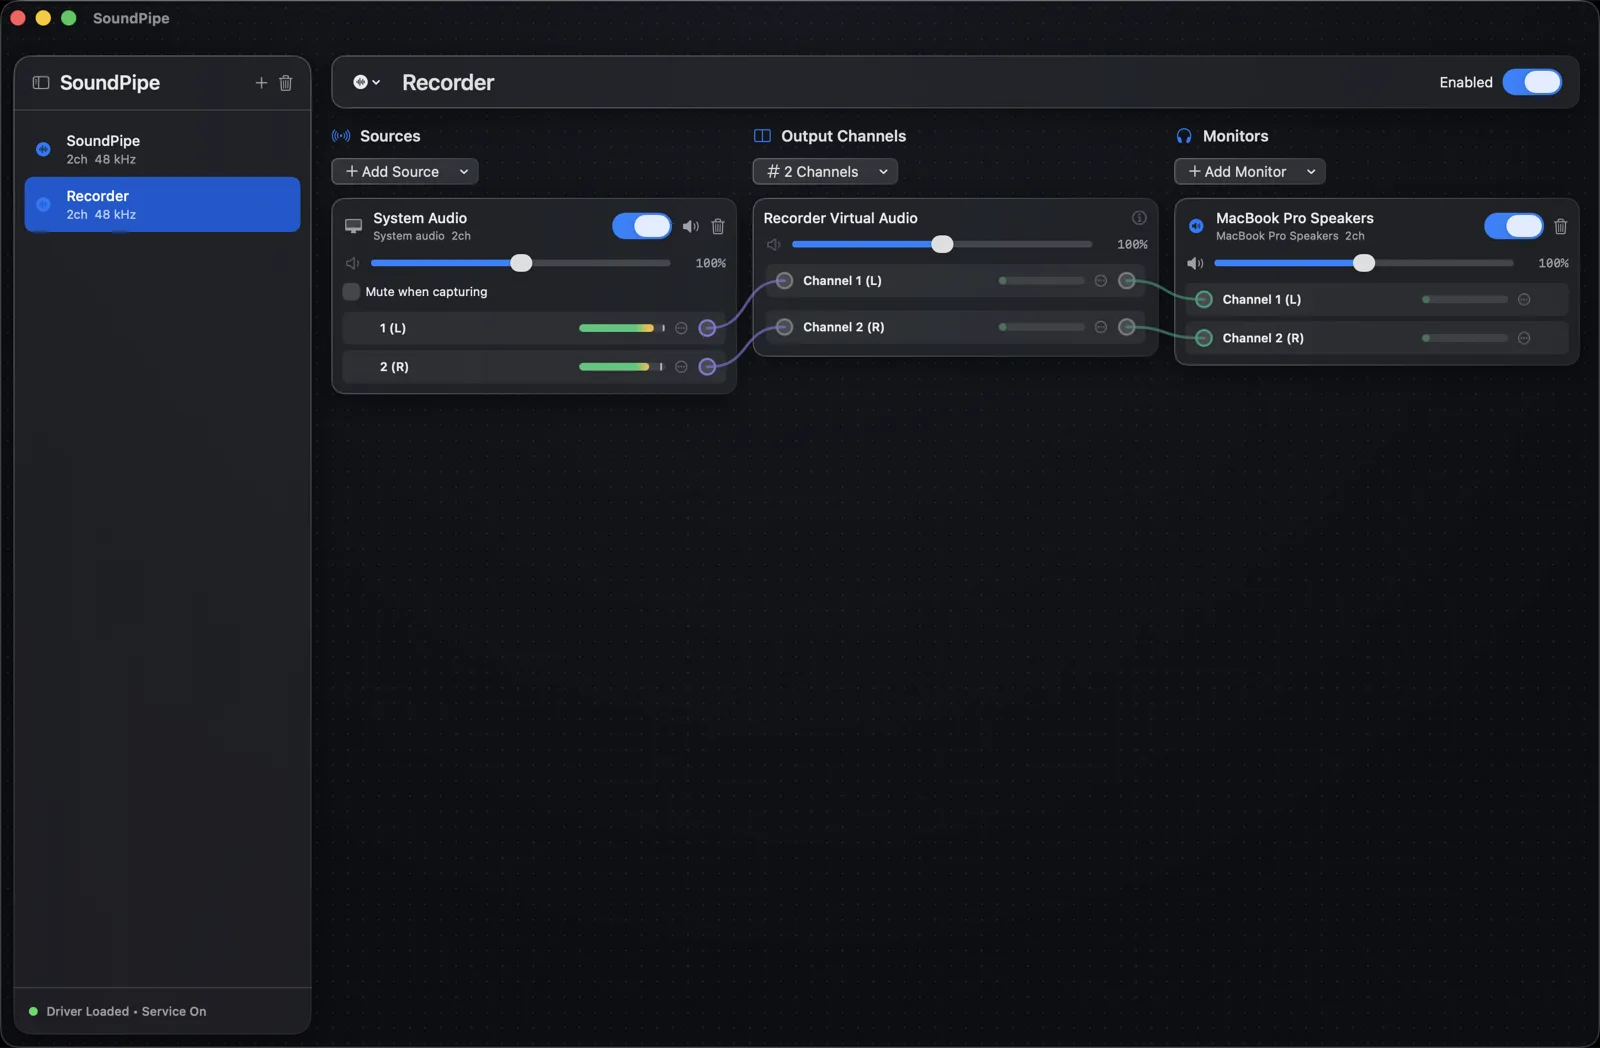Click the Monitors section heading
Viewport: 1600px width, 1048px height.
[x=1235, y=136]
